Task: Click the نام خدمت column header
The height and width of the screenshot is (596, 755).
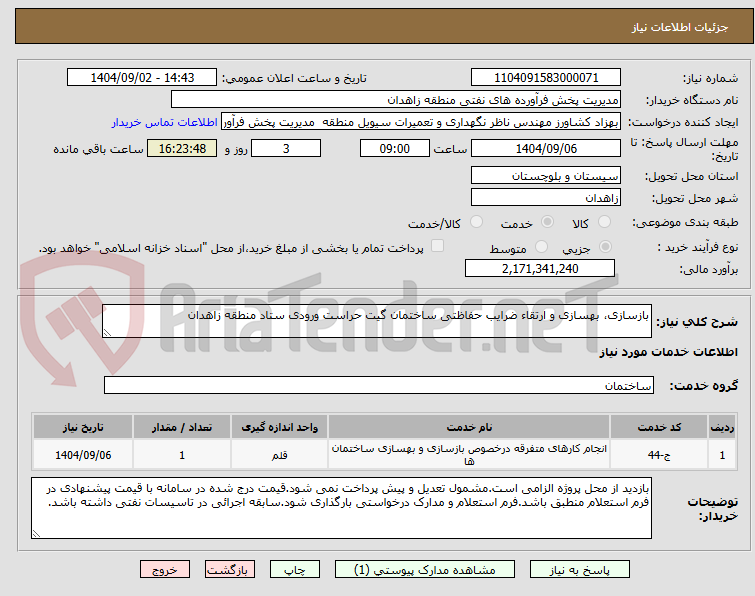Action: pyautogui.click(x=469, y=428)
